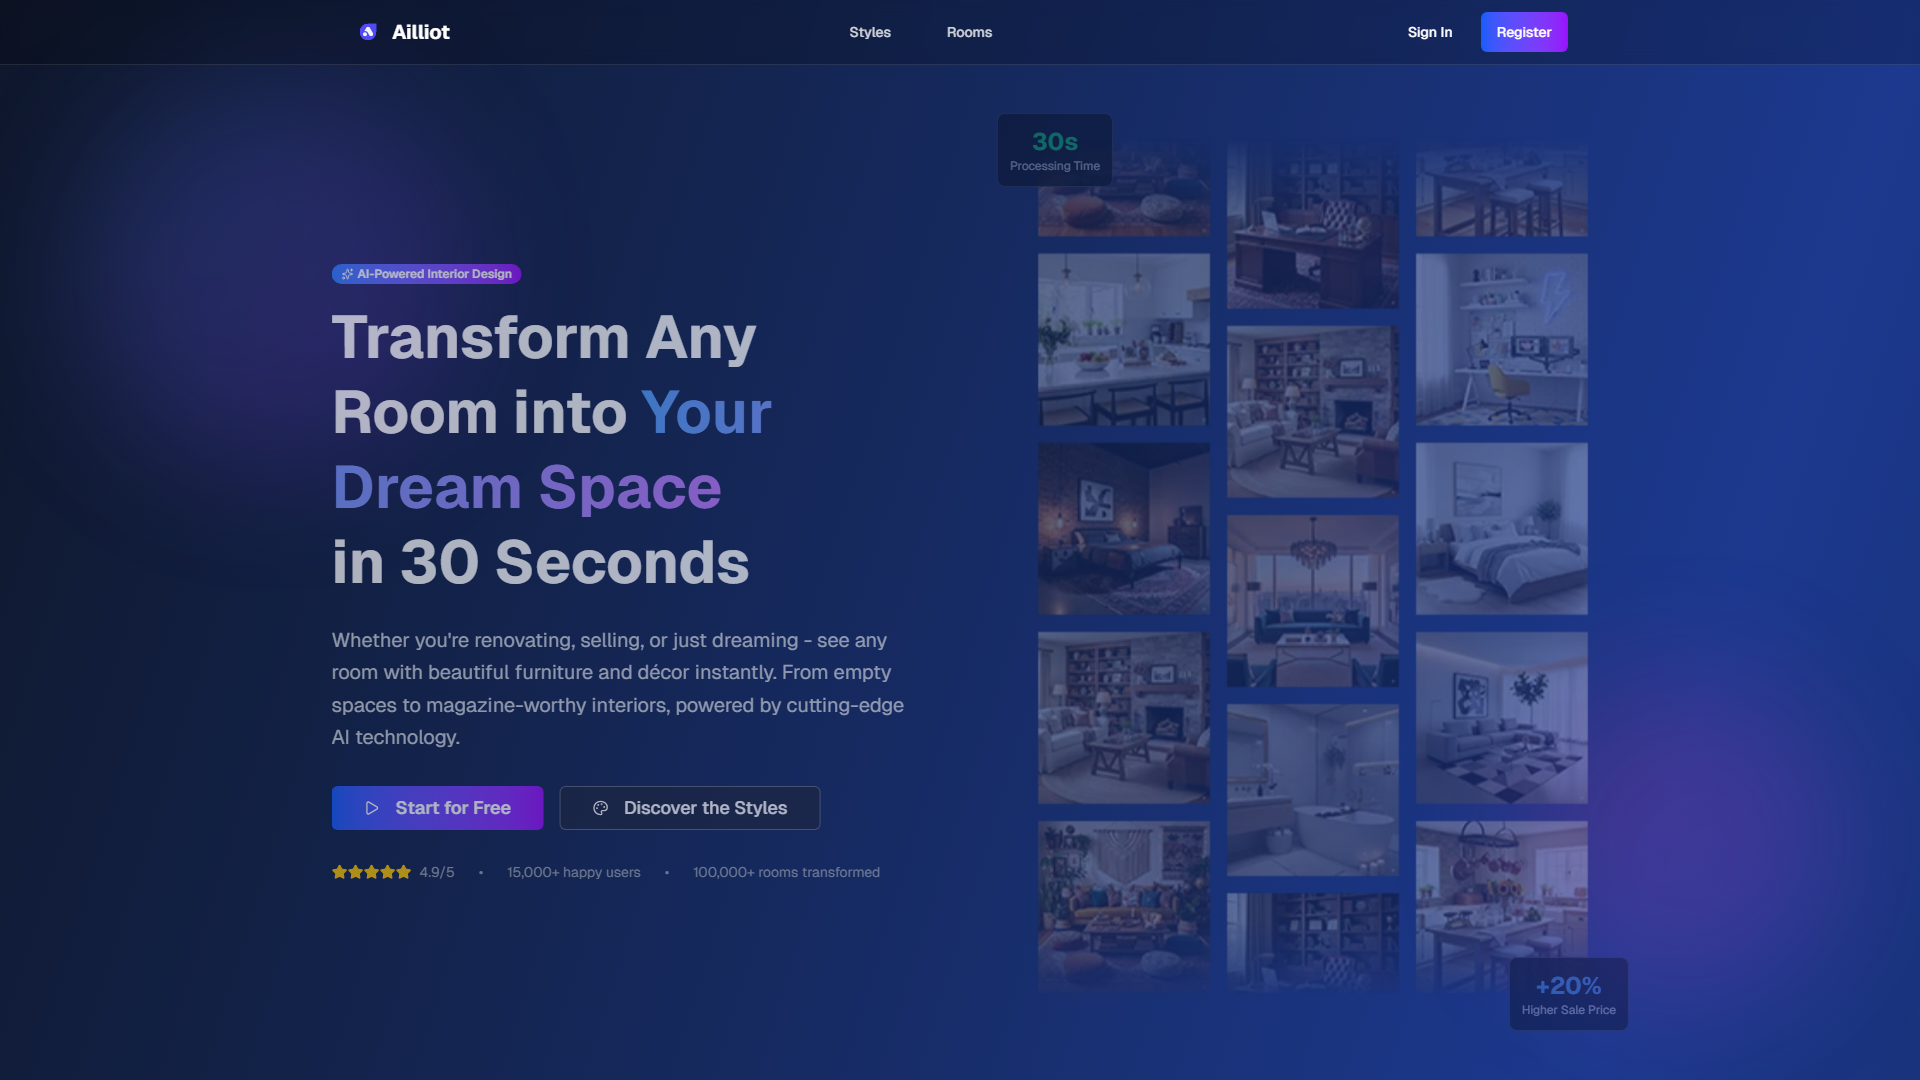Click the sparkle icon on AI-Powered badge
This screenshot has width=1920, height=1080.
coord(347,274)
